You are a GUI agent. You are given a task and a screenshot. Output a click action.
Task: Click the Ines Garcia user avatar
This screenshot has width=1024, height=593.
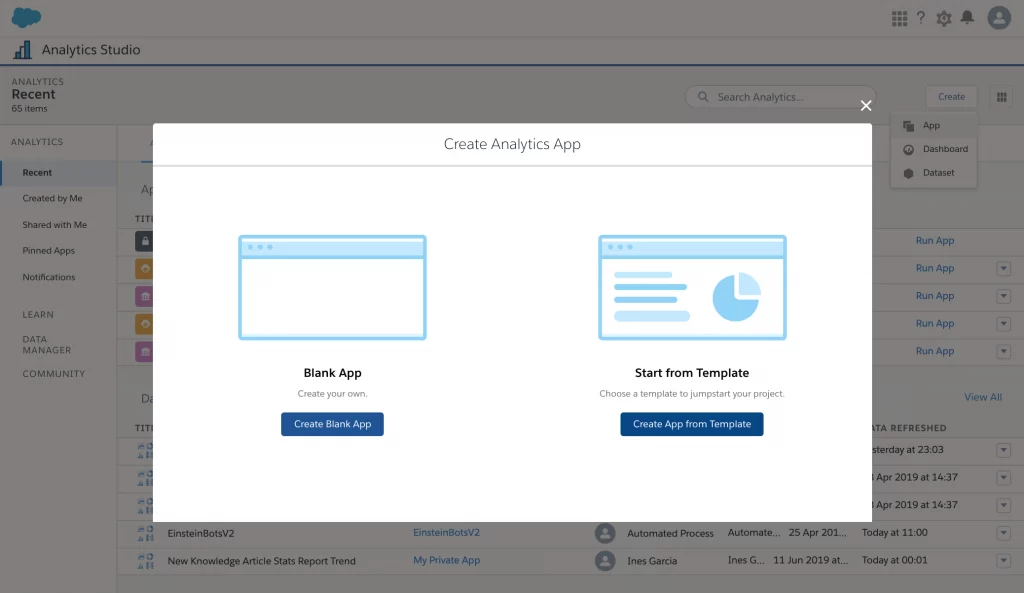point(605,560)
